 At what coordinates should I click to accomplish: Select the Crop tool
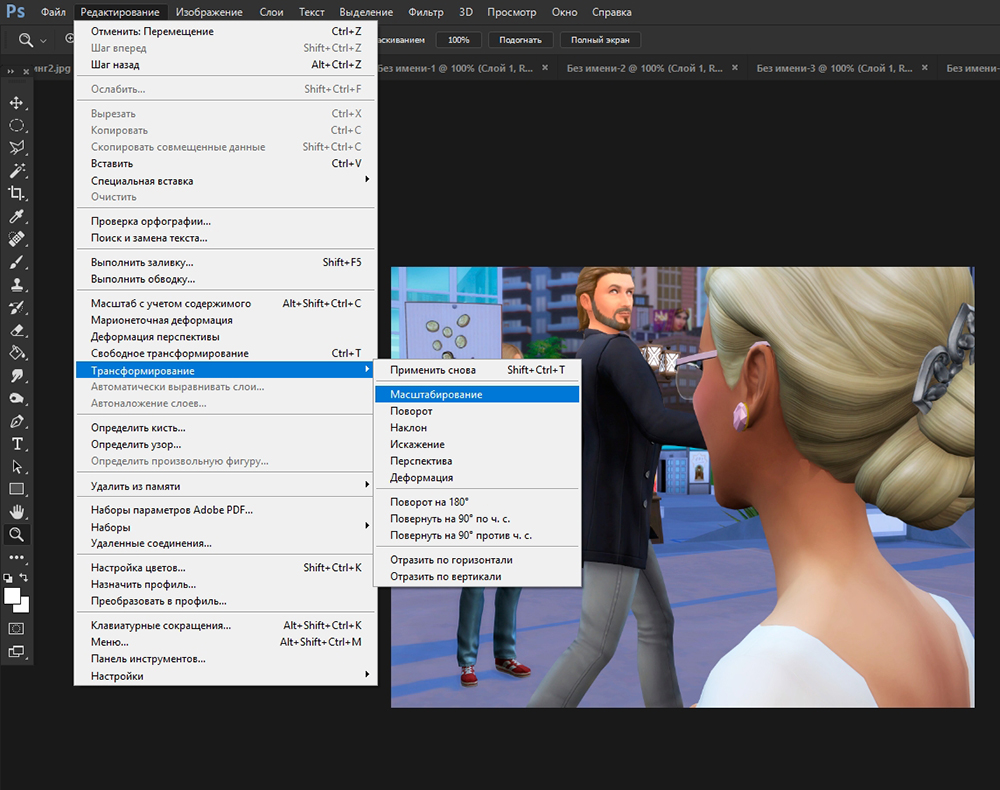17,193
